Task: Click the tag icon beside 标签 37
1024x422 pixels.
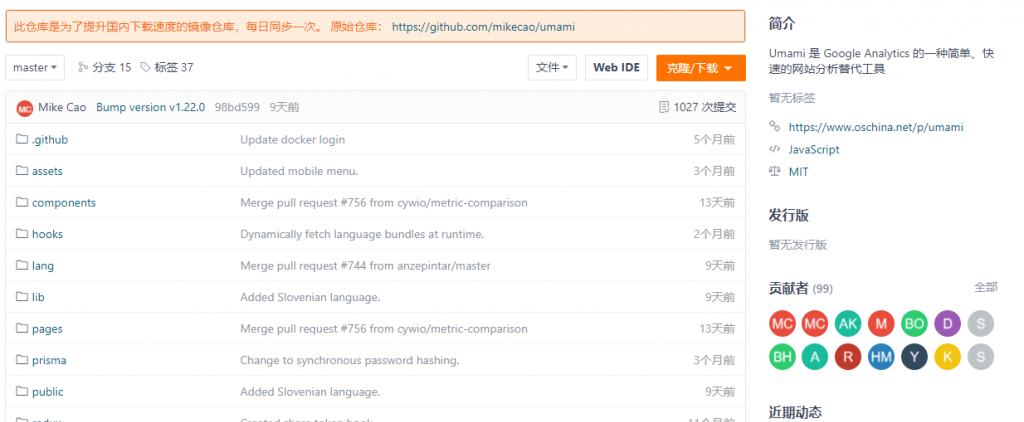Action: pyautogui.click(x=145, y=67)
